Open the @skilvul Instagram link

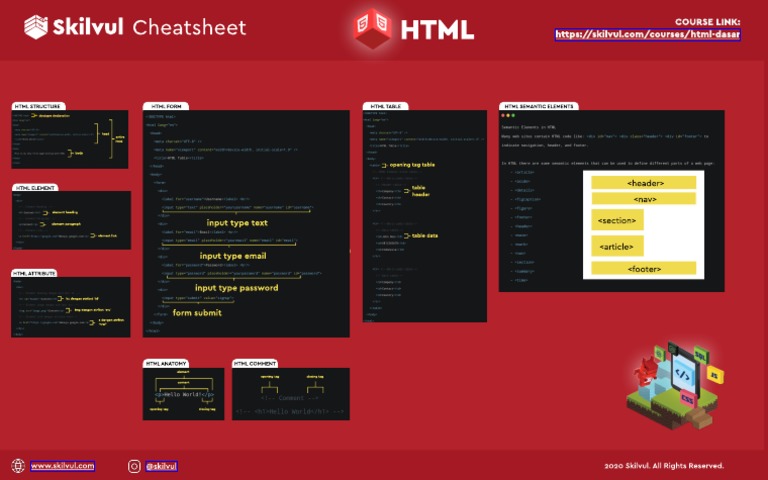[x=161, y=466]
